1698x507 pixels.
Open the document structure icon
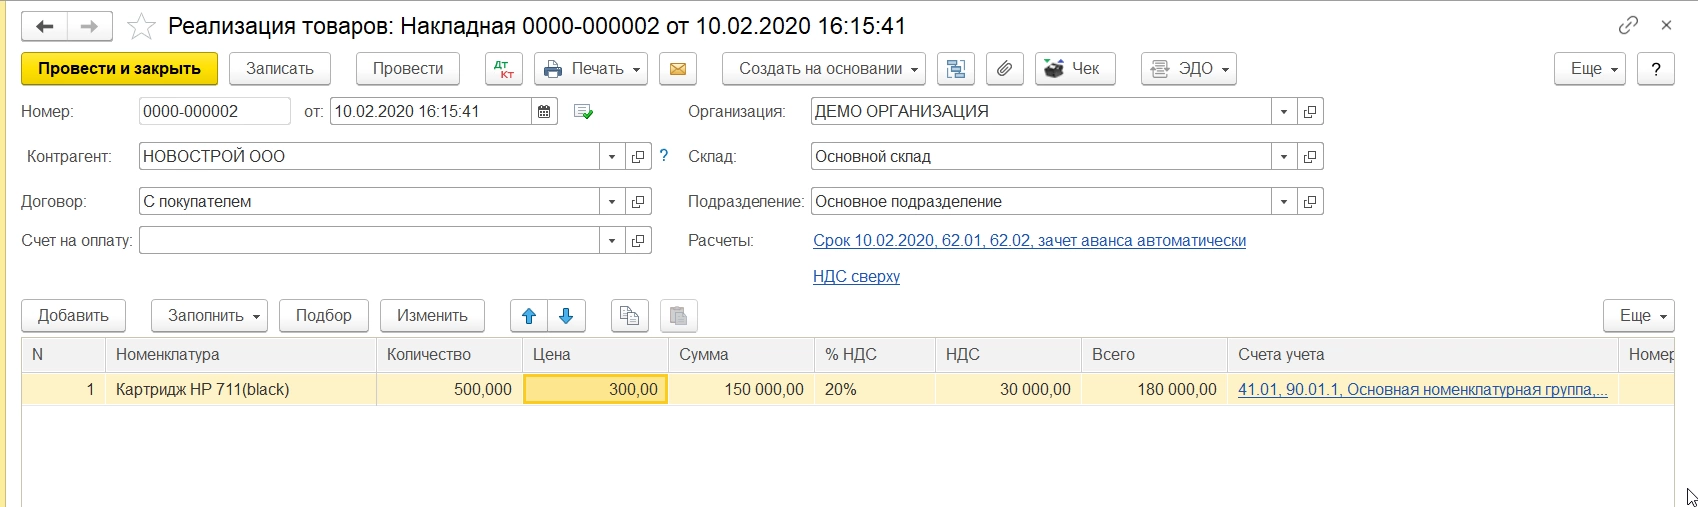coord(956,69)
